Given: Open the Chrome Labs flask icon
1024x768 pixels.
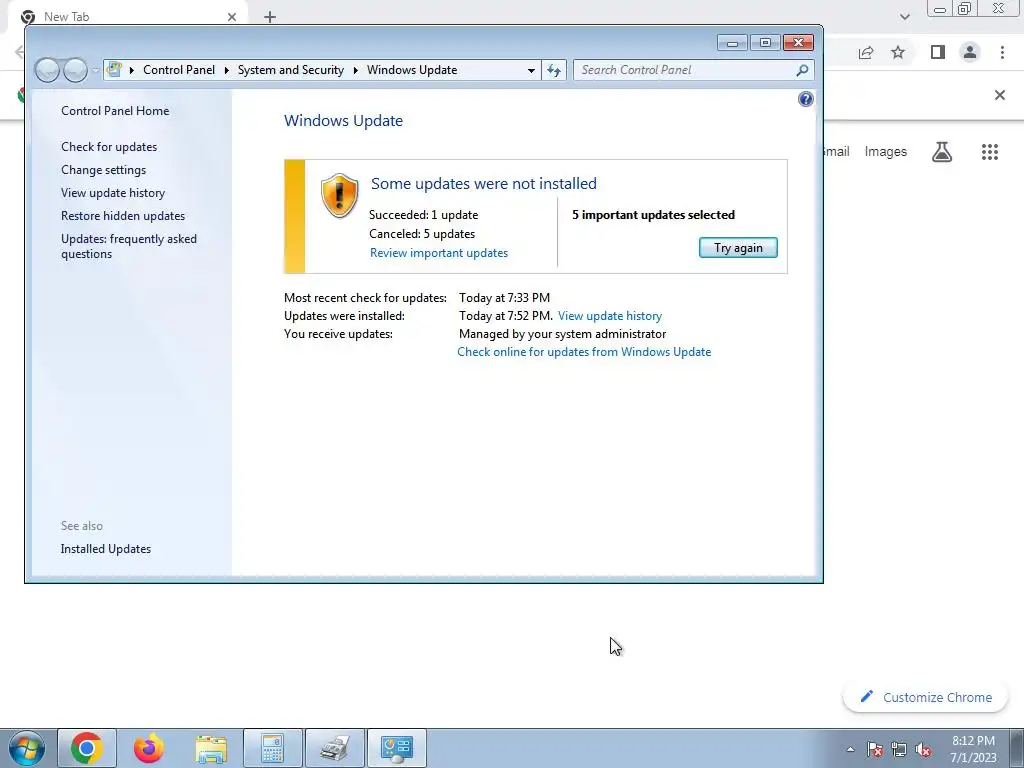Looking at the screenshot, I should 942,152.
